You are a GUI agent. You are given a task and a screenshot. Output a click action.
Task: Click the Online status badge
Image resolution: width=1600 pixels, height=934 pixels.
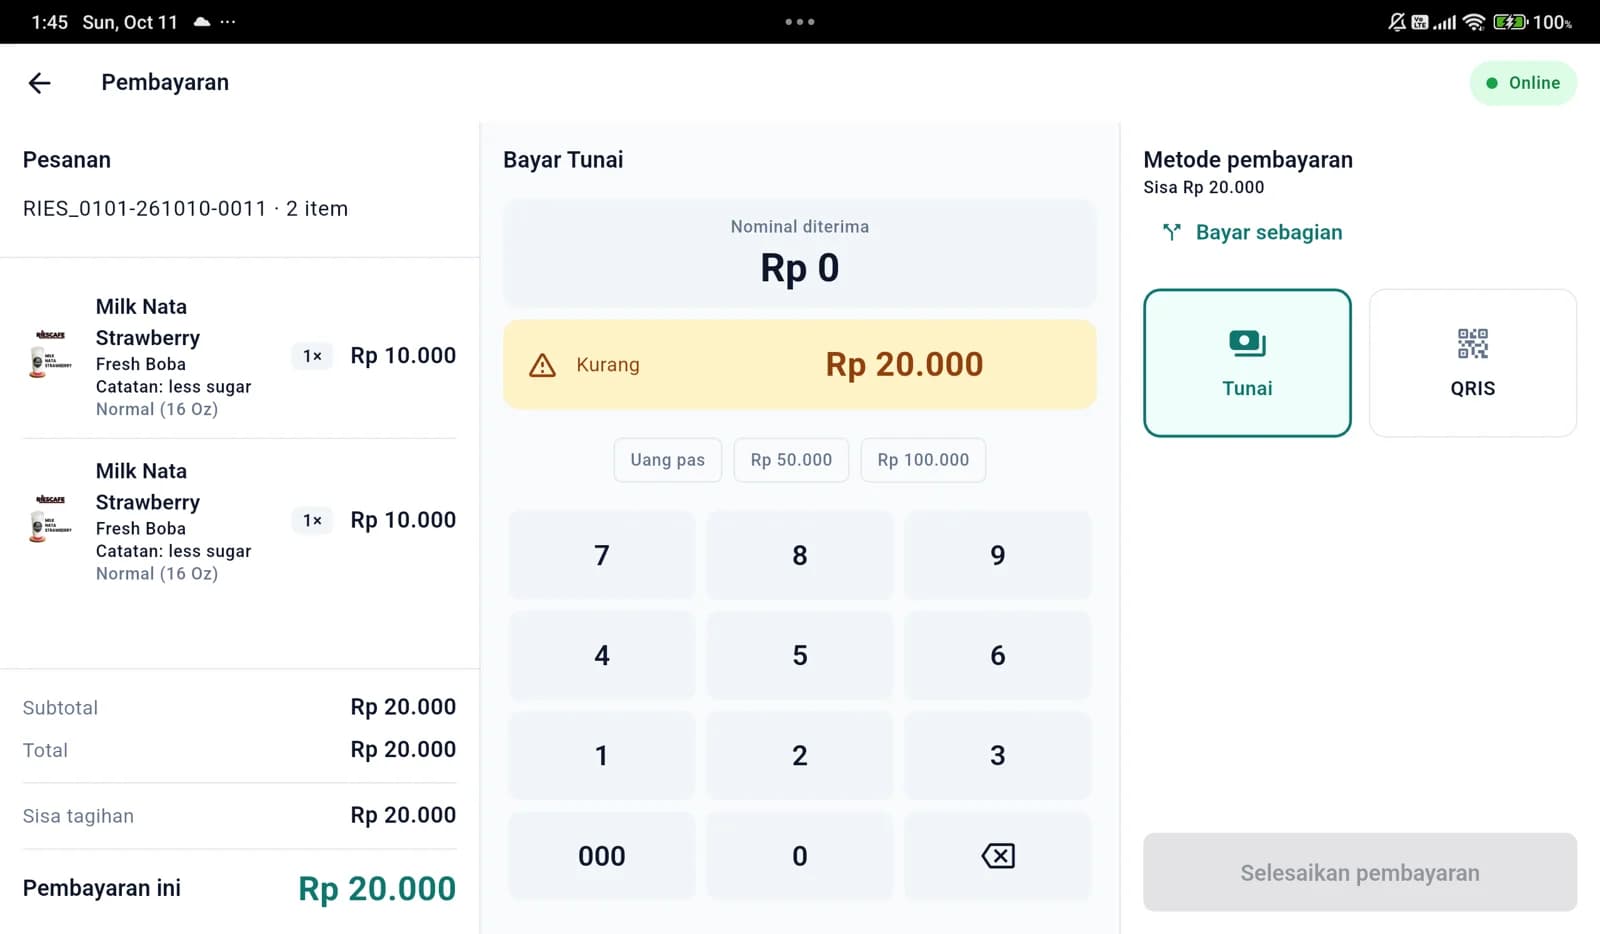(1523, 83)
